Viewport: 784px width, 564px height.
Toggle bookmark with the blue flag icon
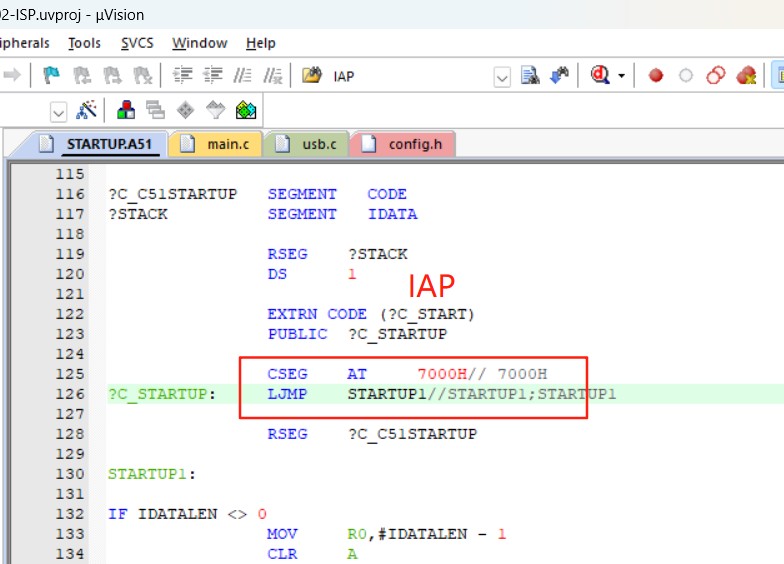pyautogui.click(x=51, y=76)
